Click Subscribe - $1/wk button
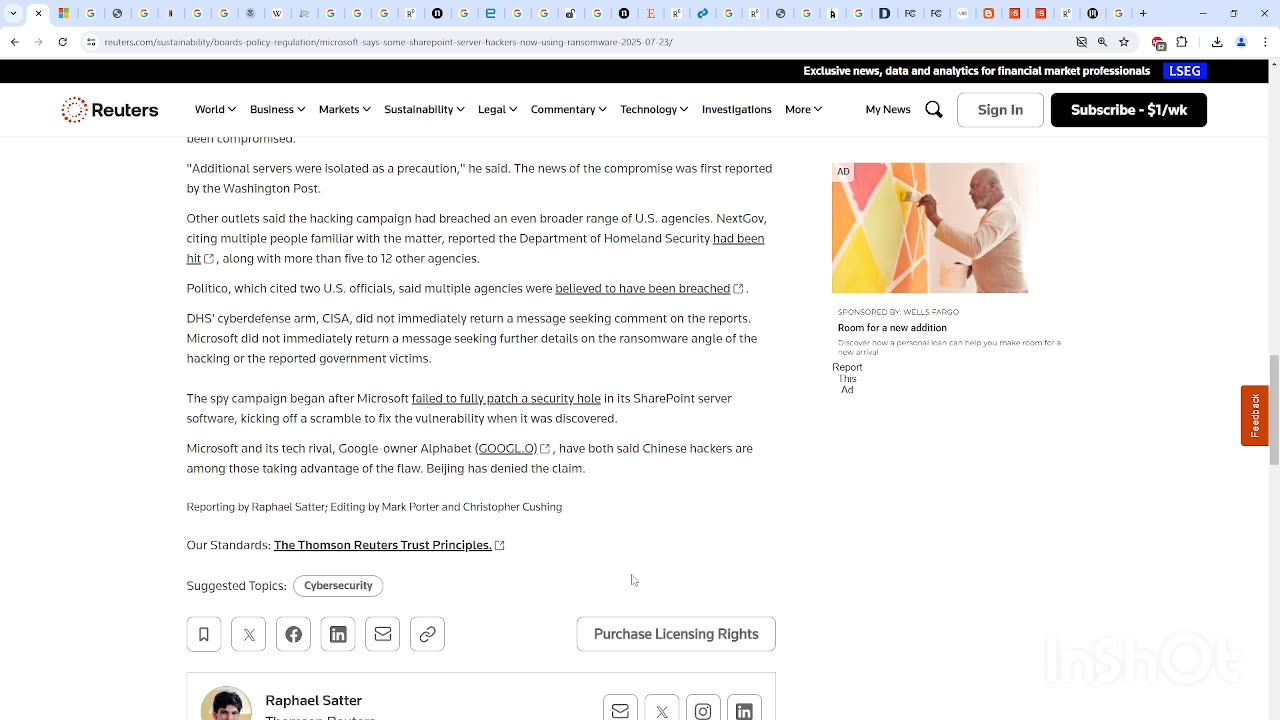This screenshot has height=720, width=1280. (1129, 110)
